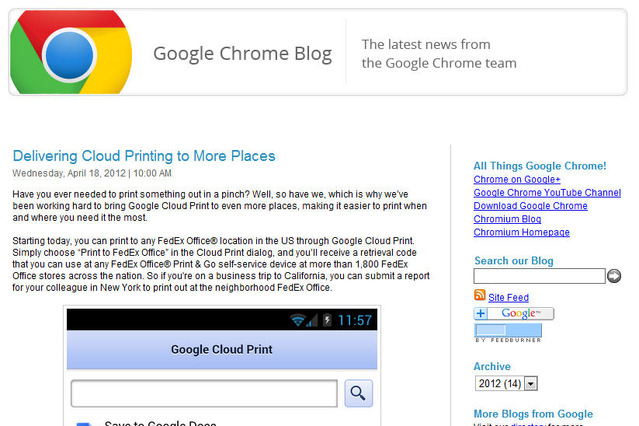Click the tagline The latest news from
Viewport: 639px width, 426px height.
(x=426, y=44)
